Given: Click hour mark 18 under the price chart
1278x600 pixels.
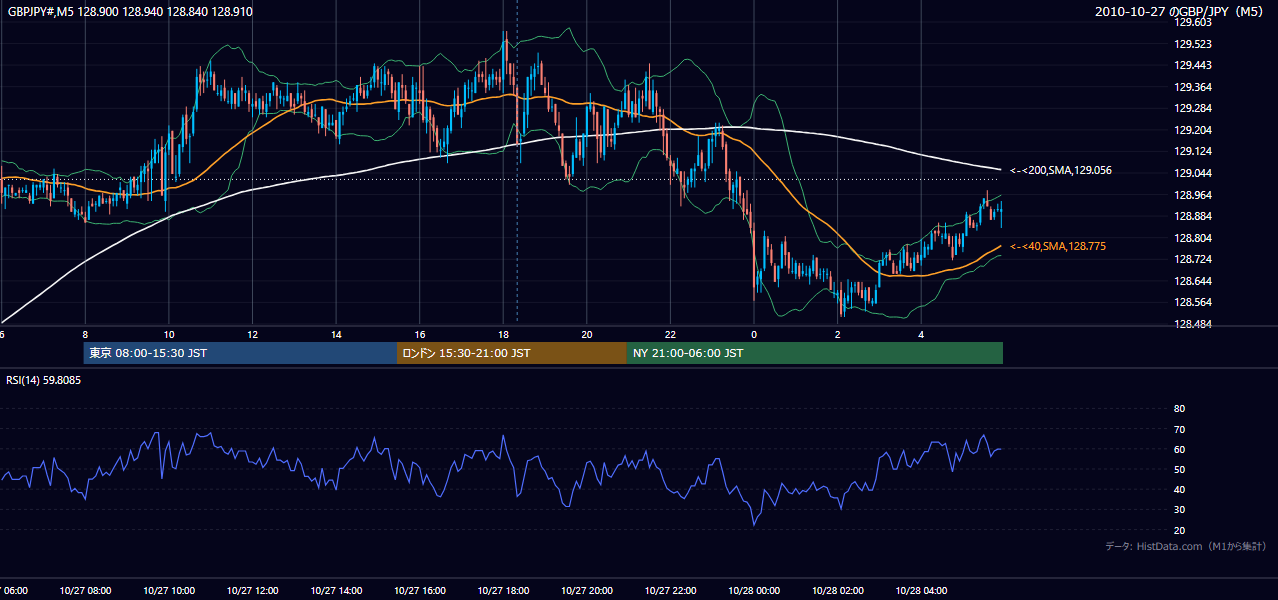Looking at the screenshot, I should (503, 335).
